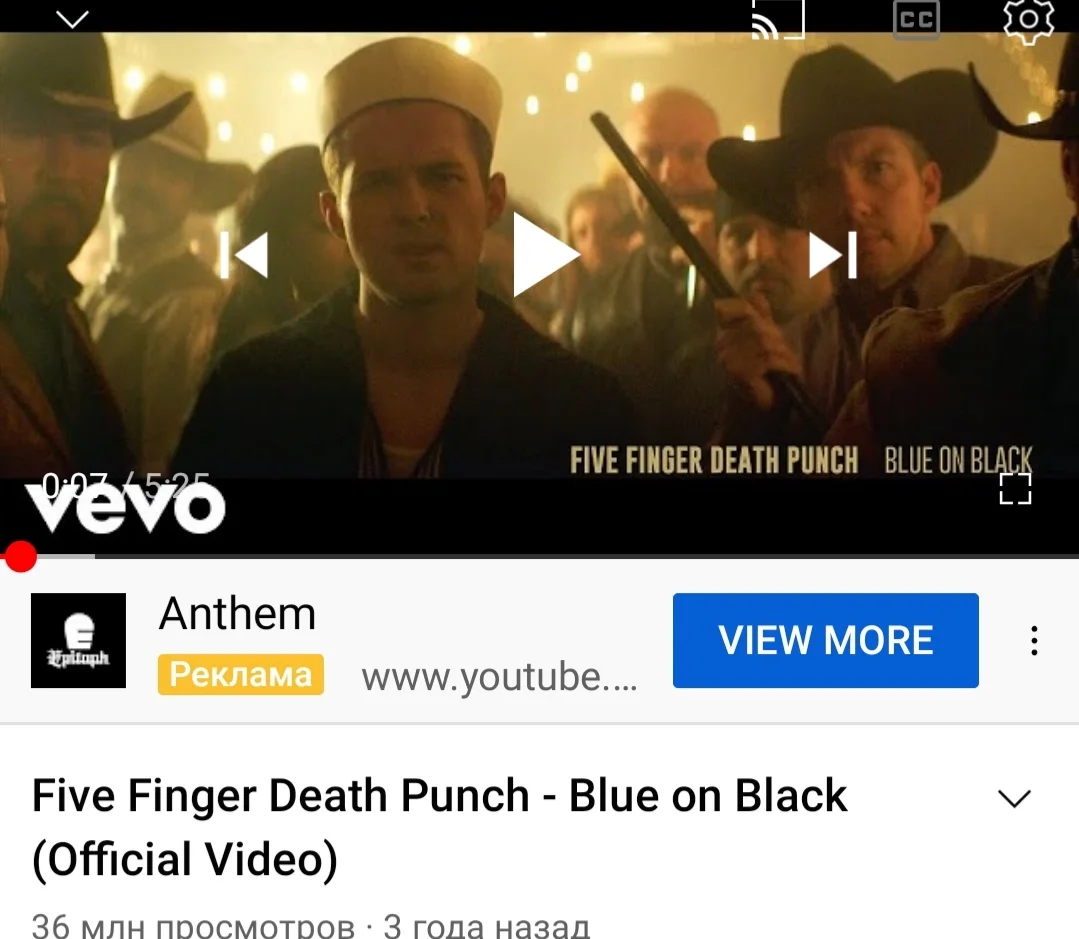Toggle closed captions (CC)

coord(916,19)
